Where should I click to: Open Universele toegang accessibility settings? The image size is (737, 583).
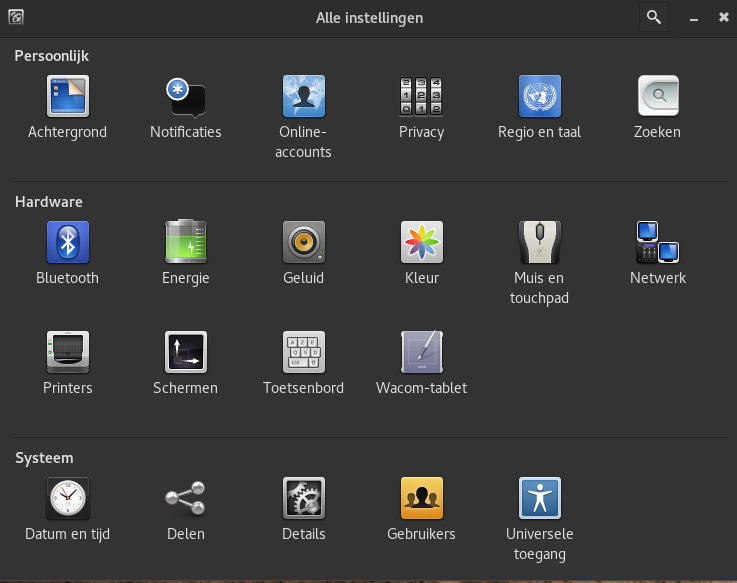point(540,520)
